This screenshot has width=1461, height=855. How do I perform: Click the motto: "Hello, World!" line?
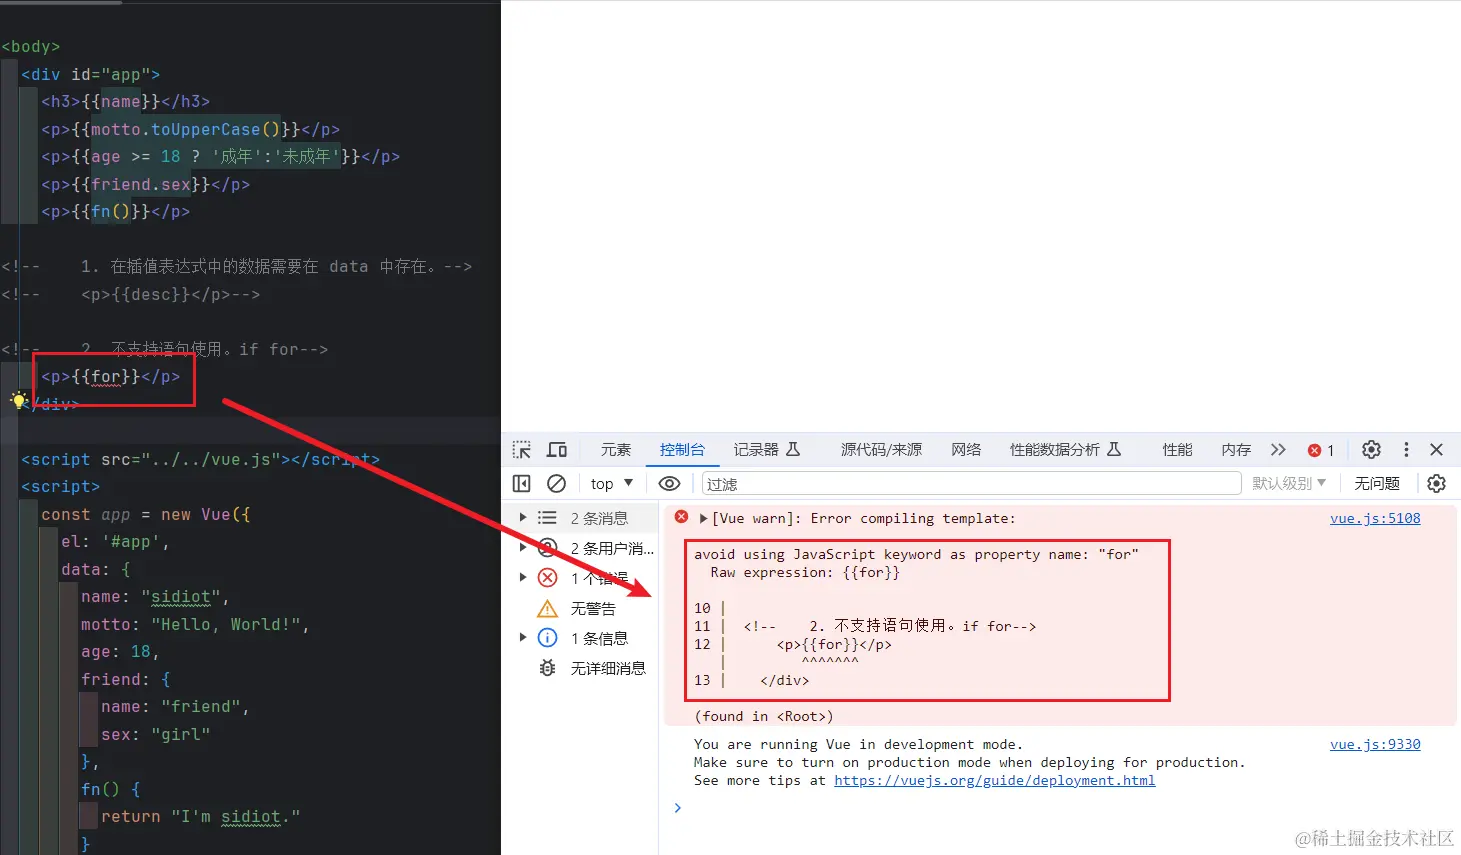195,624
